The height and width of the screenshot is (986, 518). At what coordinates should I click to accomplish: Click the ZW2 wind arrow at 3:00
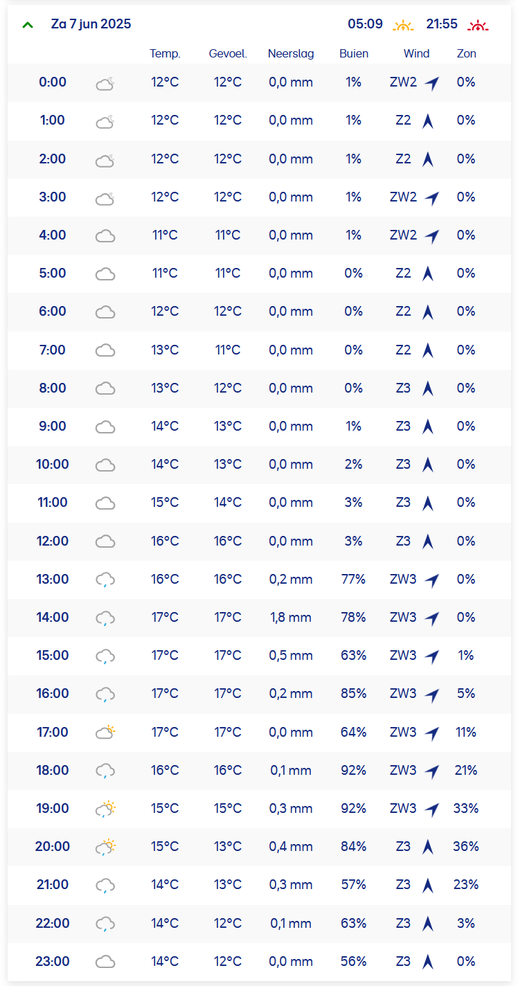pyautogui.click(x=431, y=198)
